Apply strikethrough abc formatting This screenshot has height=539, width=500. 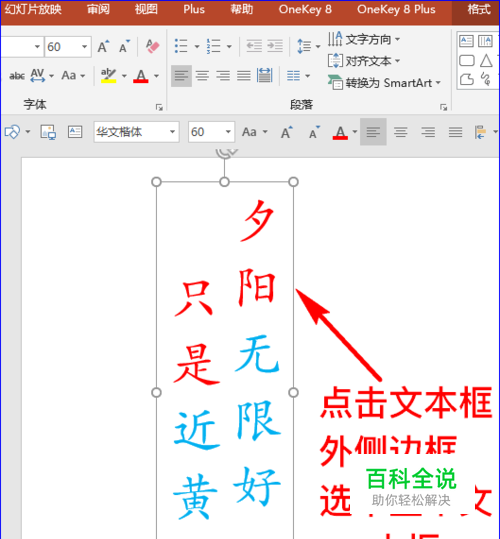point(17,76)
